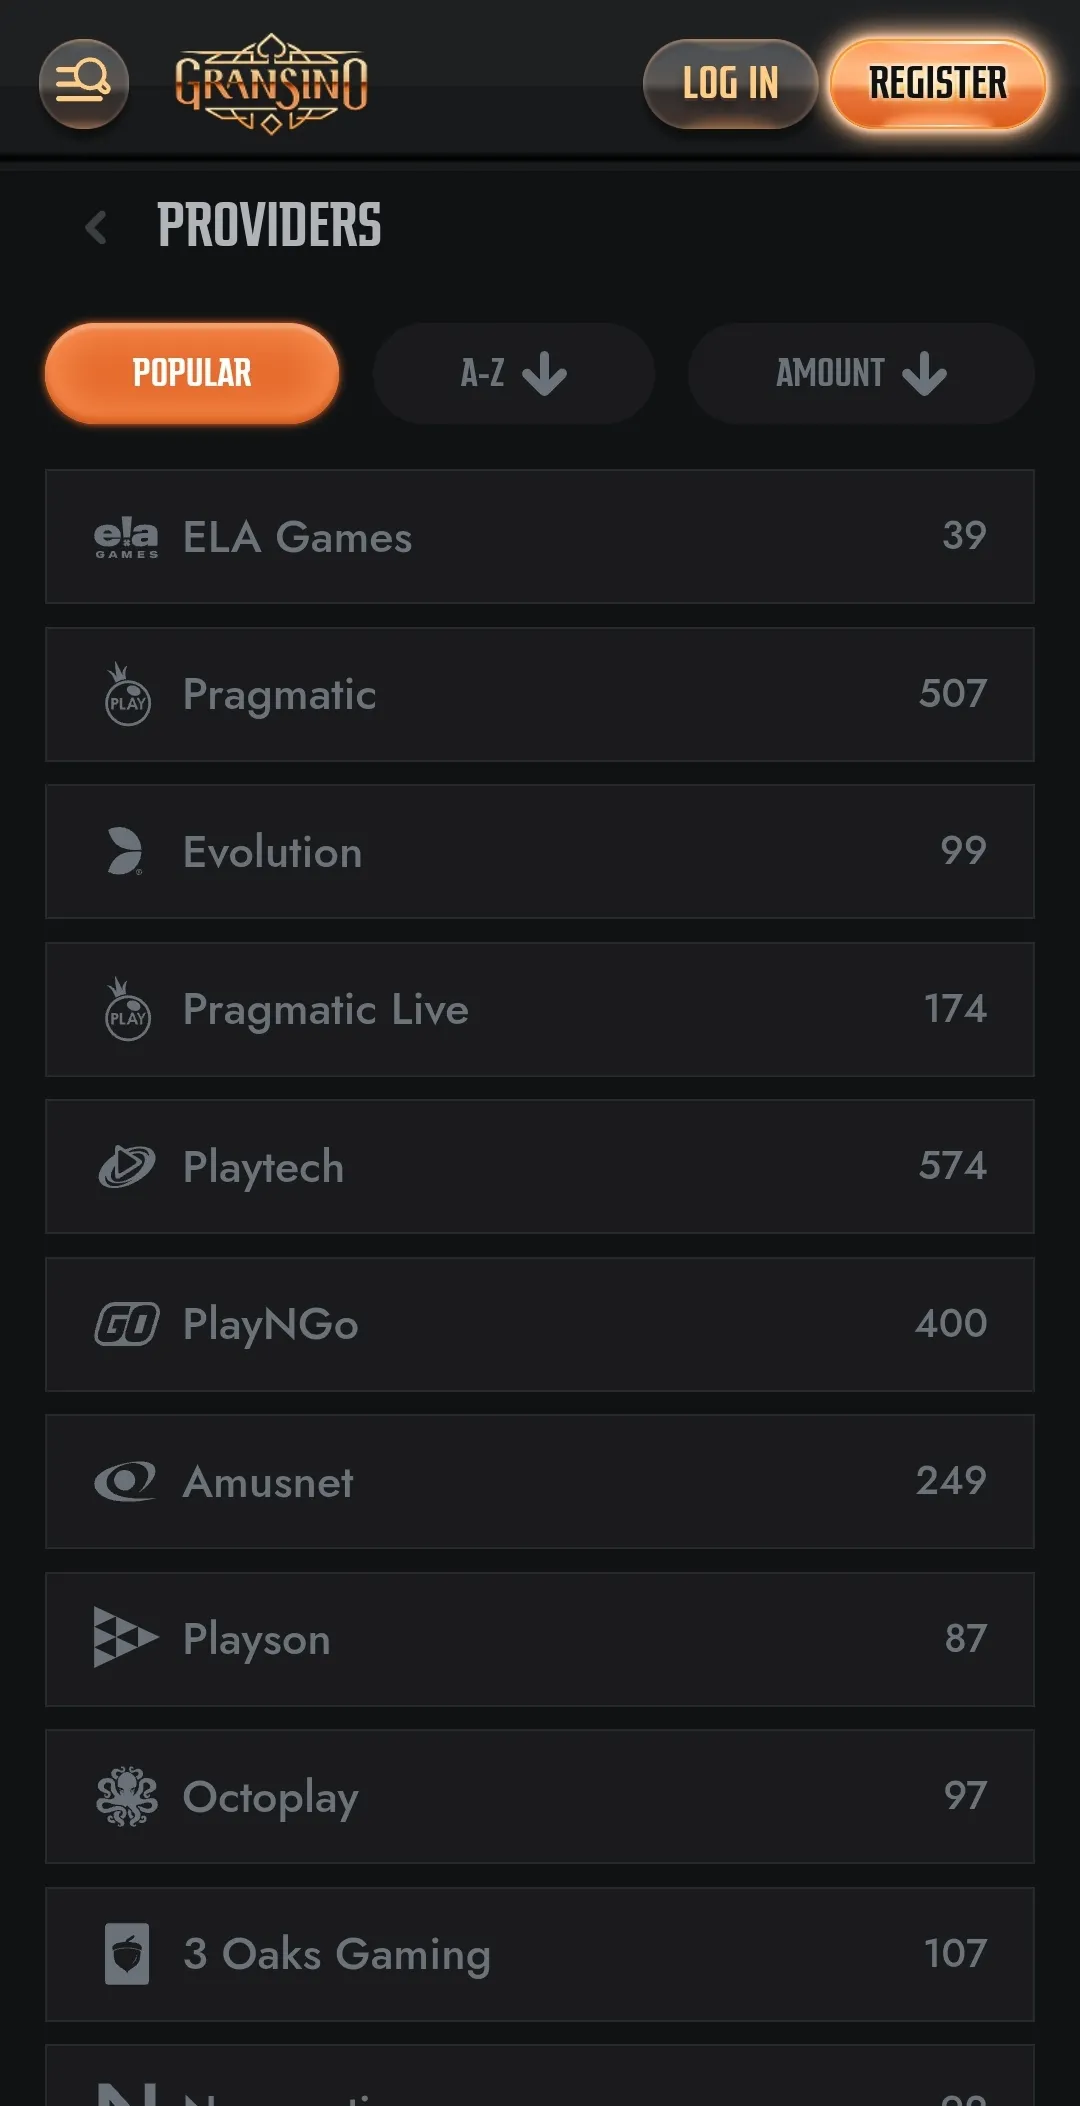Screen dimensions: 1080x2106
Task: Click the Playtech provider logo icon
Action: coord(127,1167)
